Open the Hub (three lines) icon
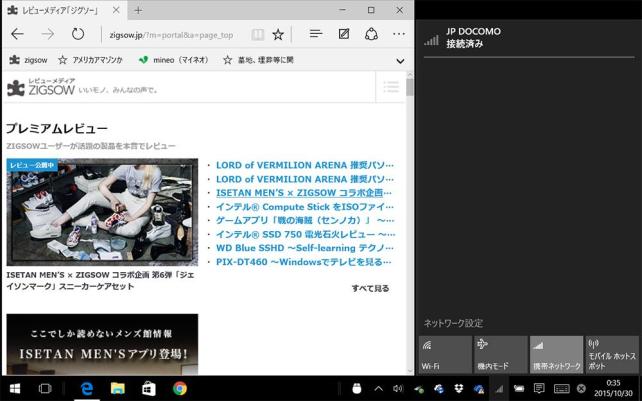 (316, 34)
